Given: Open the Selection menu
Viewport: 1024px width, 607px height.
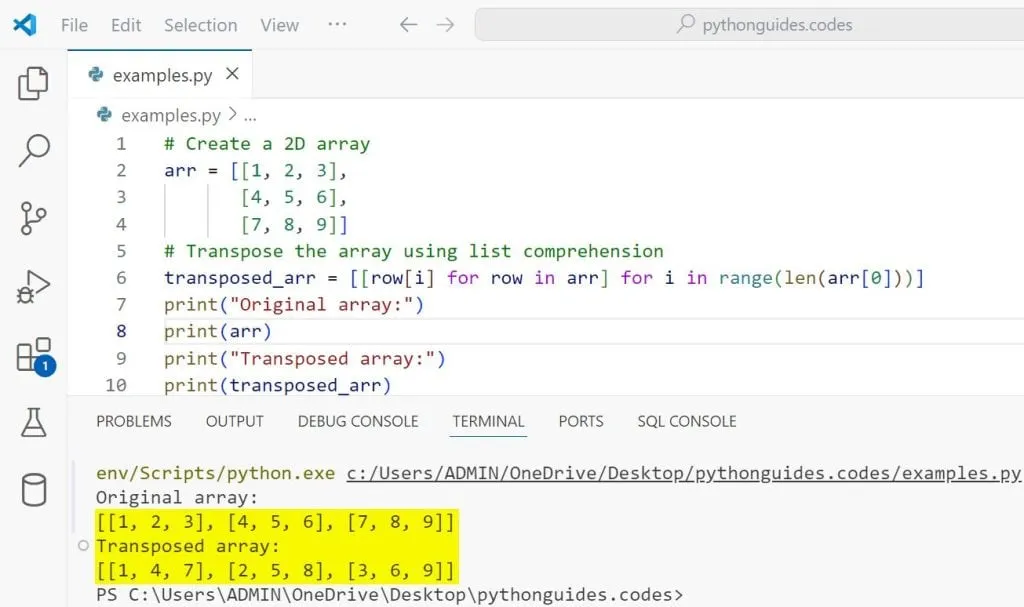Looking at the screenshot, I should click(200, 25).
